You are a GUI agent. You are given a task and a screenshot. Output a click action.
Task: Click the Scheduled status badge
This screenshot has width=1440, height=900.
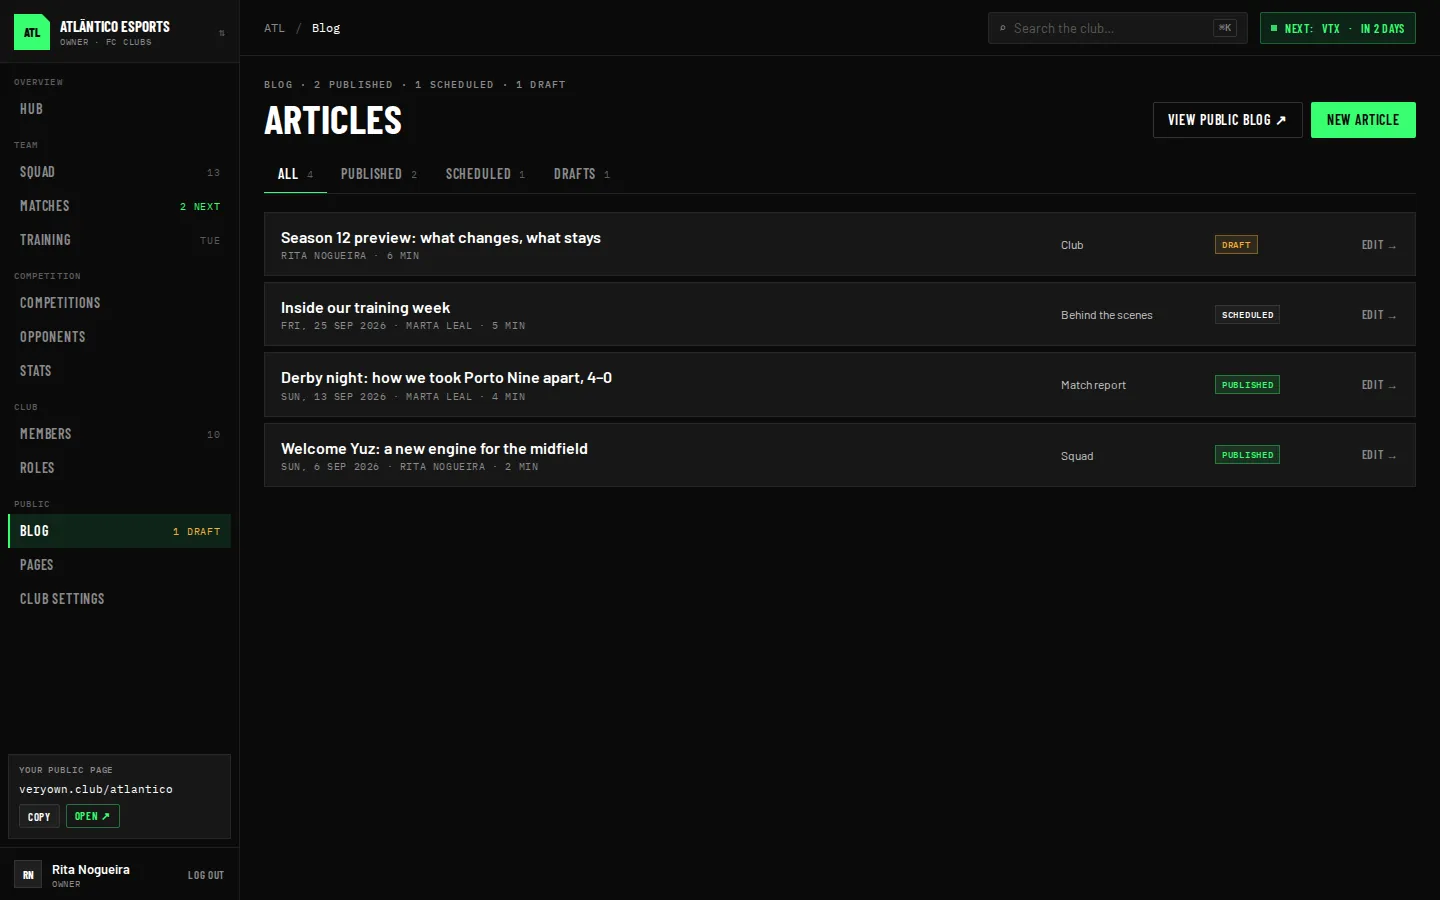[x=1247, y=315]
